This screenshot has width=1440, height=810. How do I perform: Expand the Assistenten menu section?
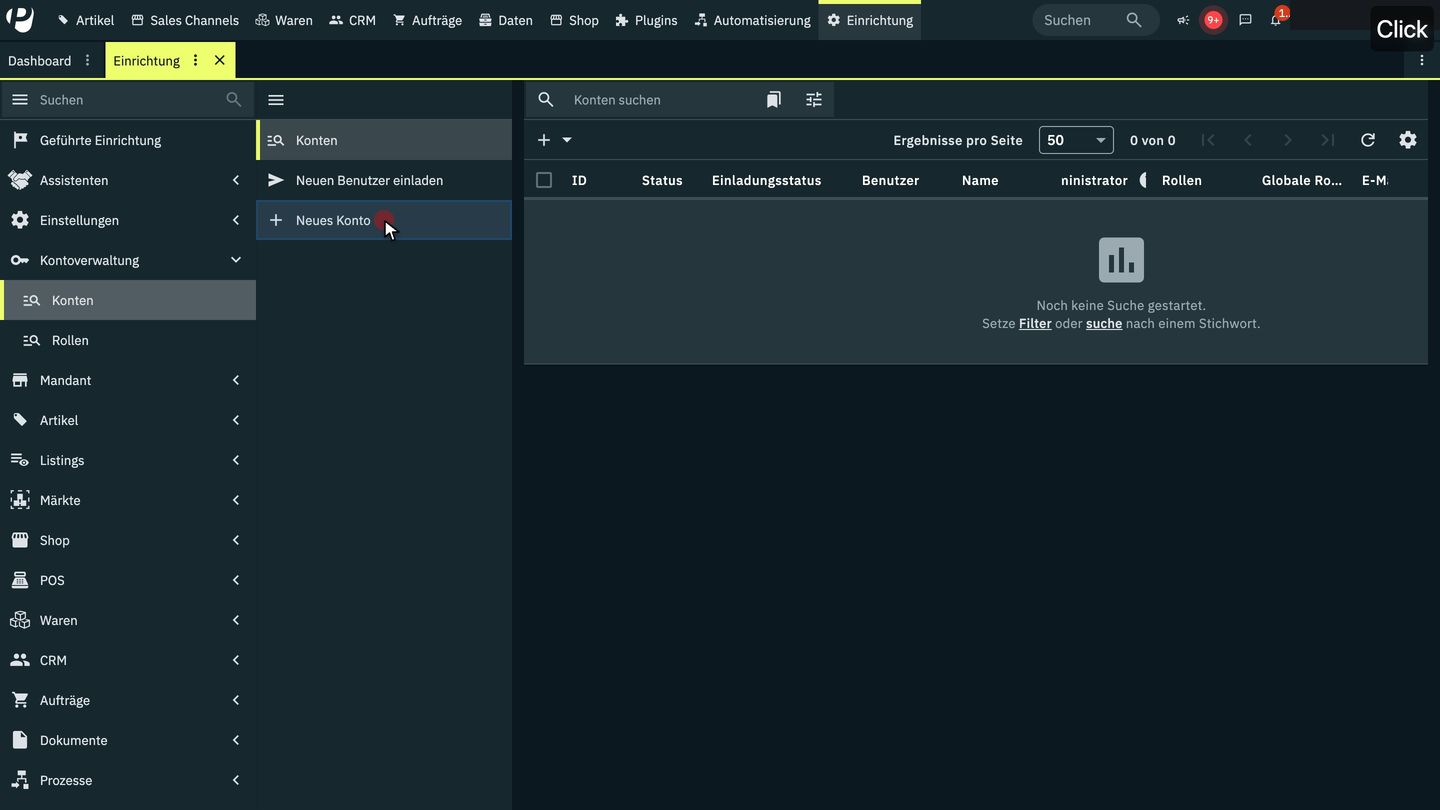[x=128, y=180]
